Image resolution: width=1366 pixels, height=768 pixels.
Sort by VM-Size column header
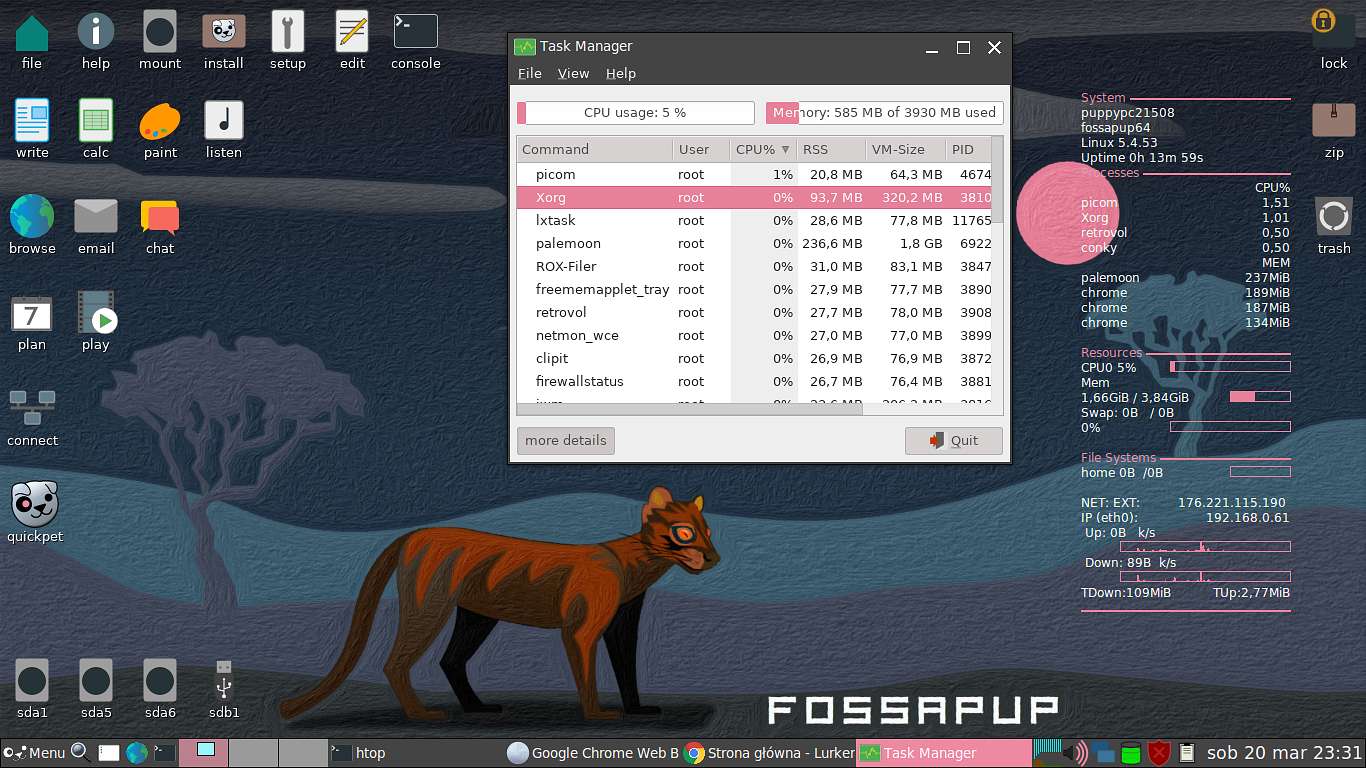click(x=905, y=149)
